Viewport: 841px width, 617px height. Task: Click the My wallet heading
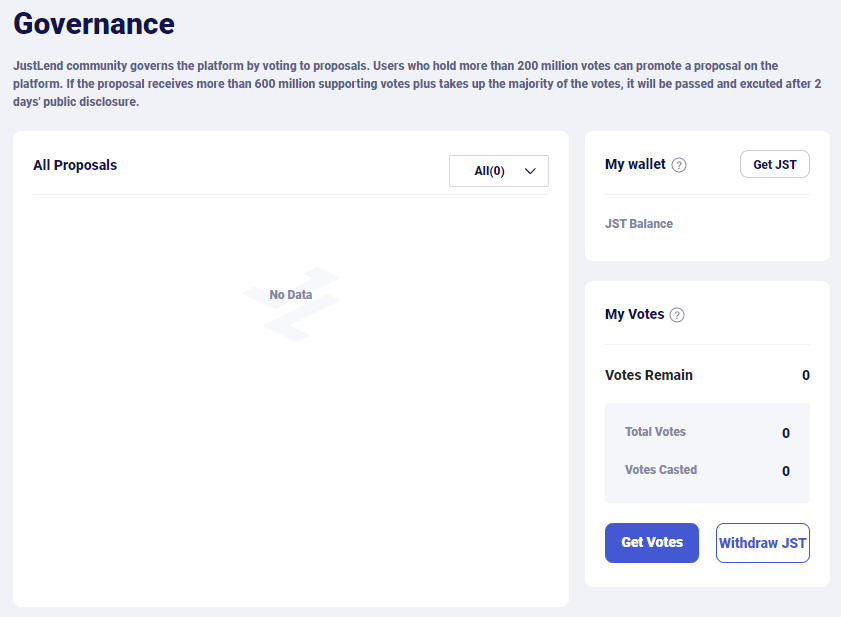pyautogui.click(x=635, y=164)
